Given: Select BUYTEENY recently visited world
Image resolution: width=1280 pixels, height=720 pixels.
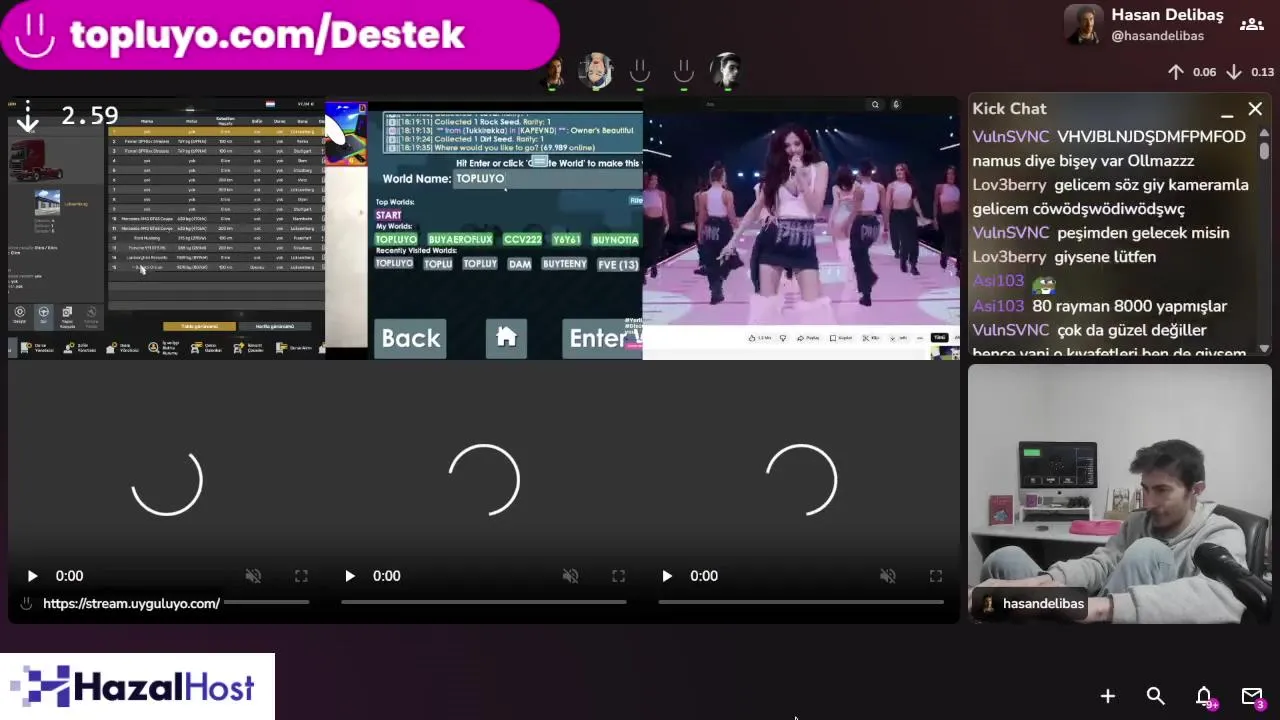Looking at the screenshot, I should click(x=564, y=264).
